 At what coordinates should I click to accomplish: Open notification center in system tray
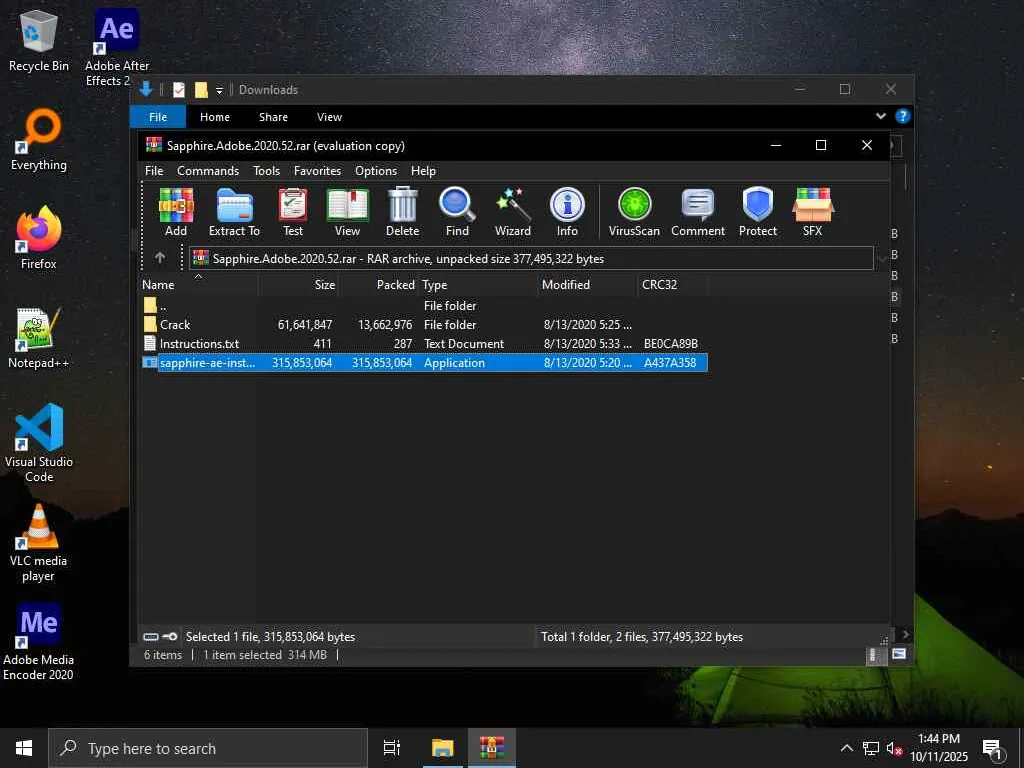[993, 748]
